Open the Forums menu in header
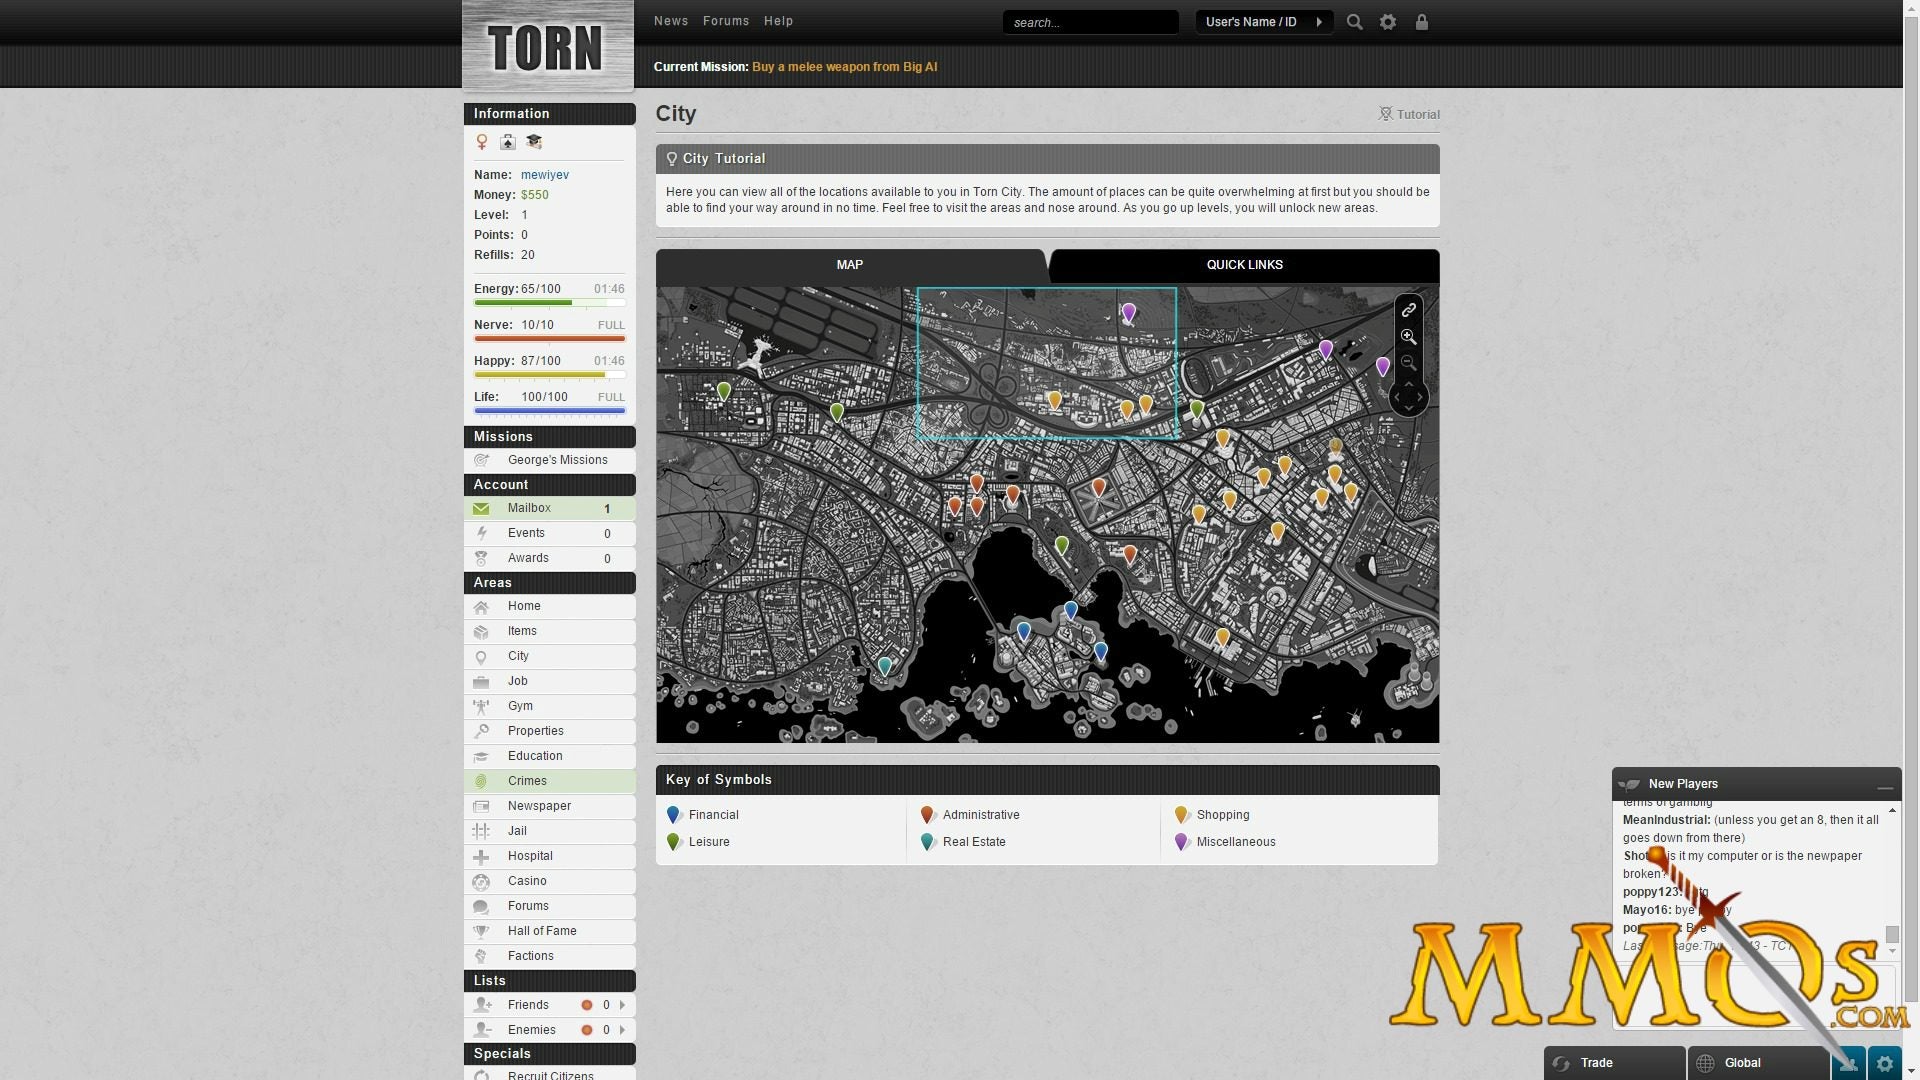This screenshot has height=1080, width=1920. [725, 21]
